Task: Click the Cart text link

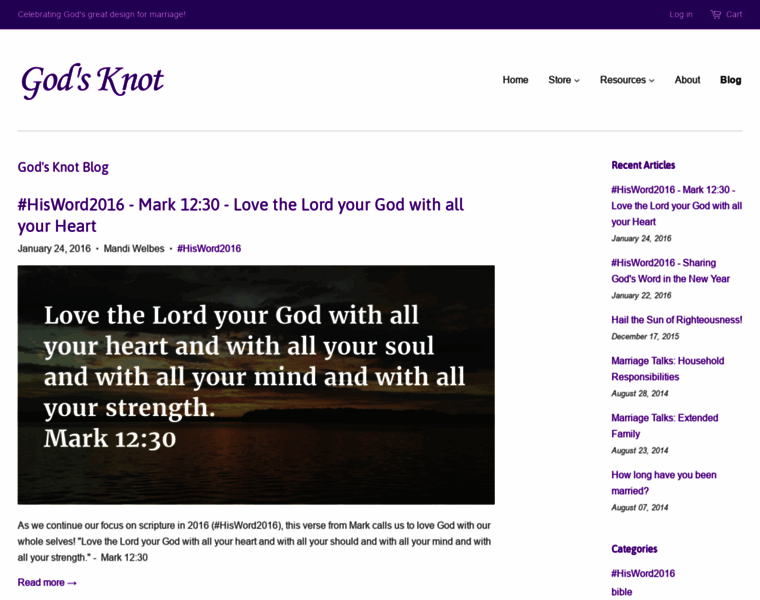Action: (734, 15)
